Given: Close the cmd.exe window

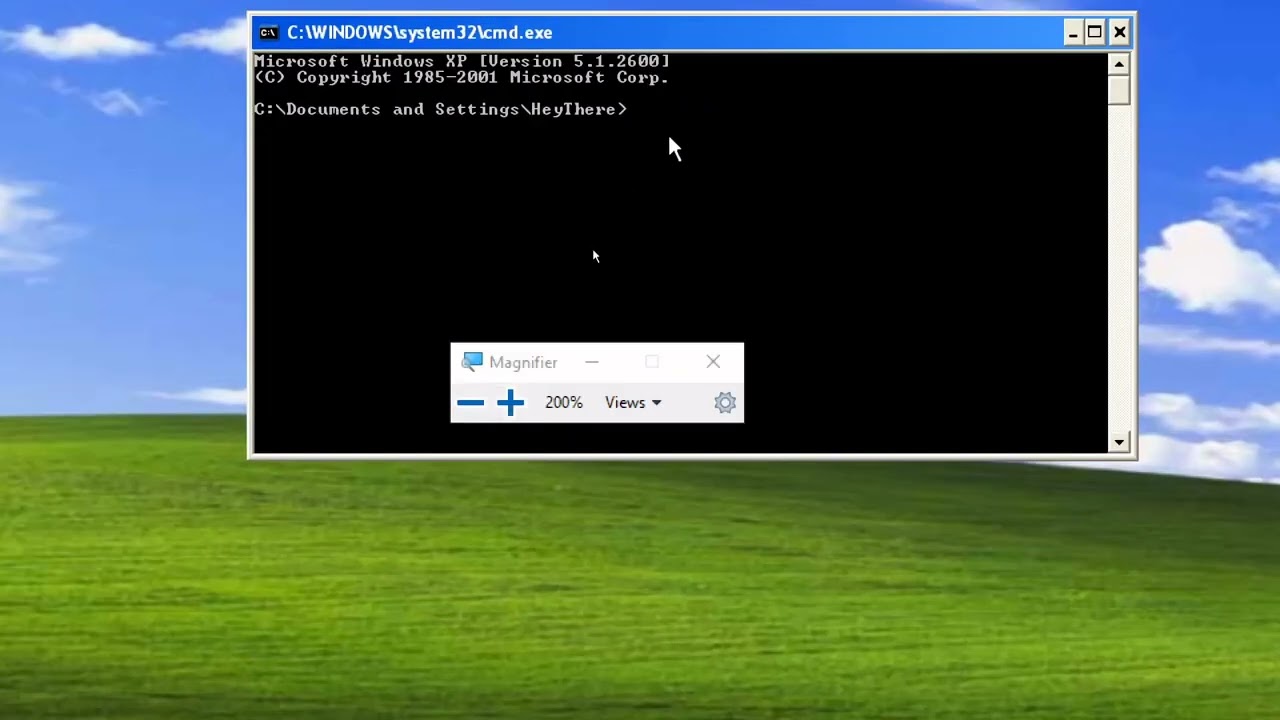Looking at the screenshot, I should click(1120, 33).
